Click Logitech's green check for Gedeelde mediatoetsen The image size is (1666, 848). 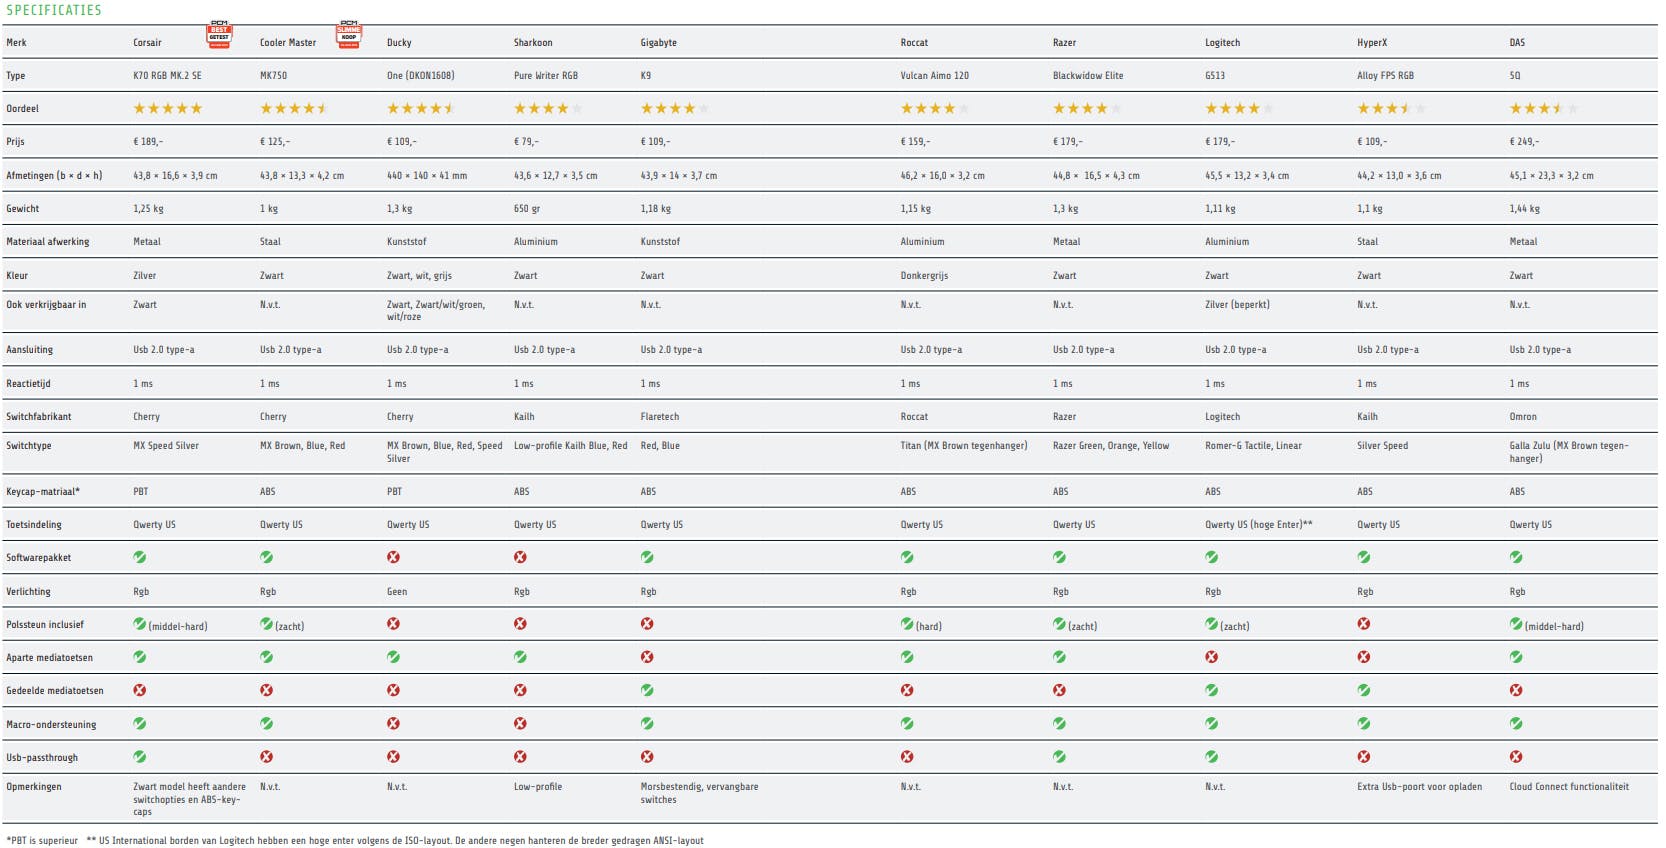coord(1212,690)
